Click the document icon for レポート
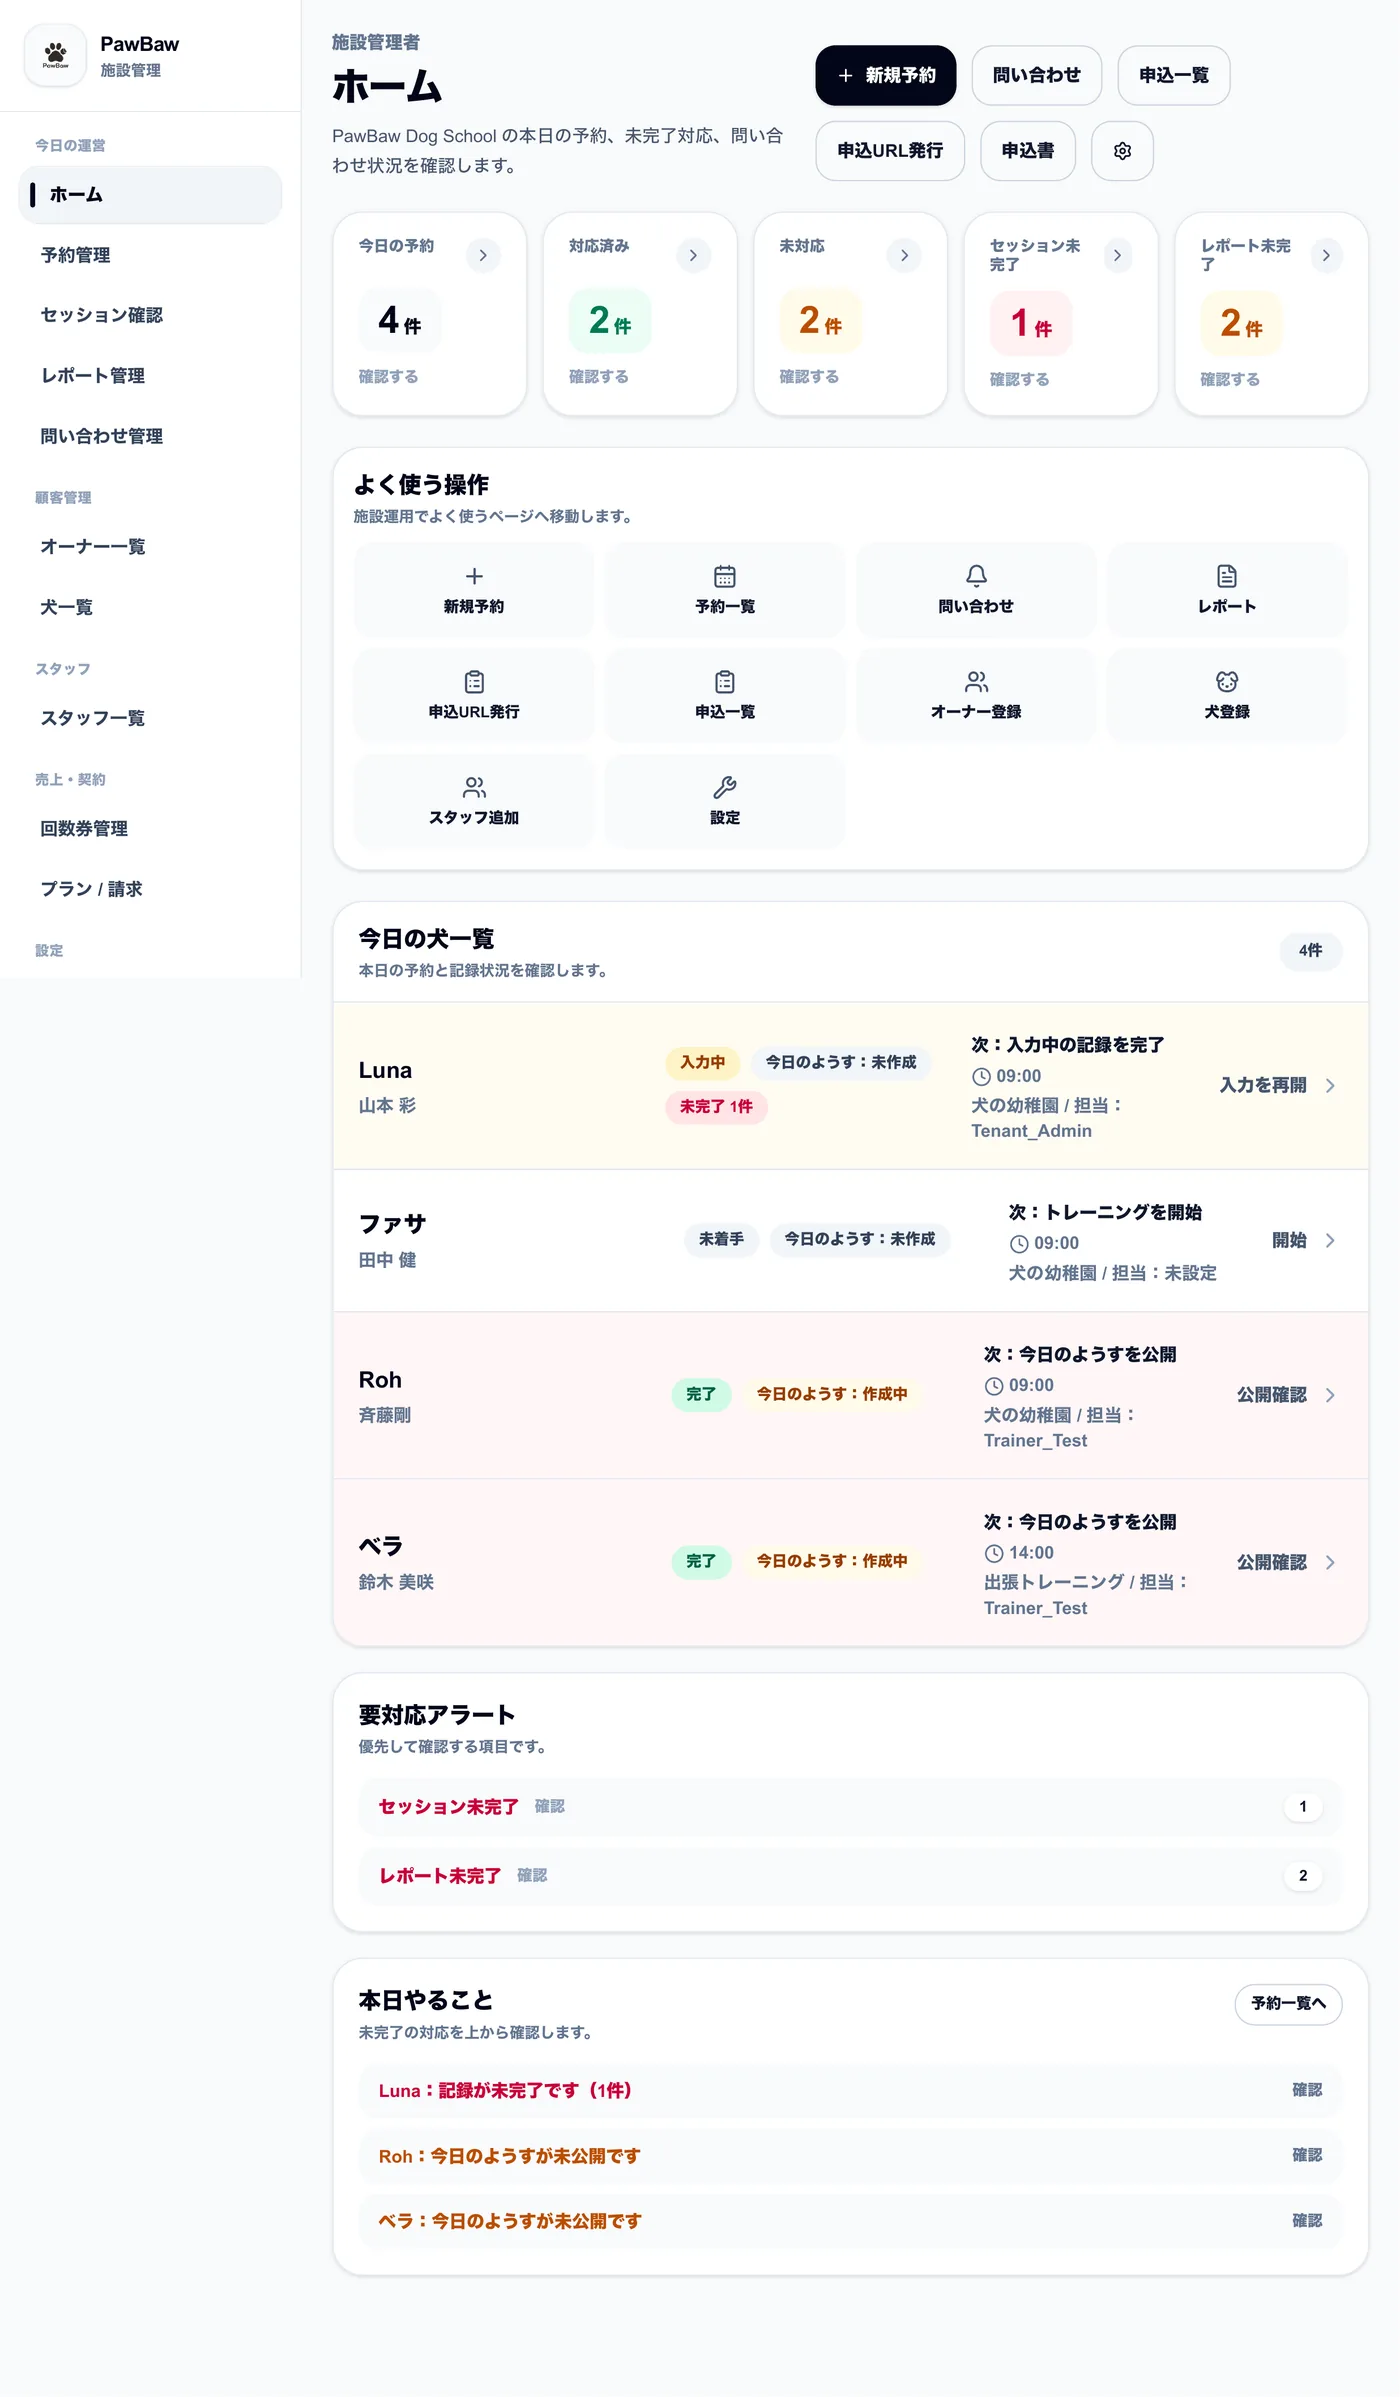The height and width of the screenshot is (2397, 1400). (1227, 576)
